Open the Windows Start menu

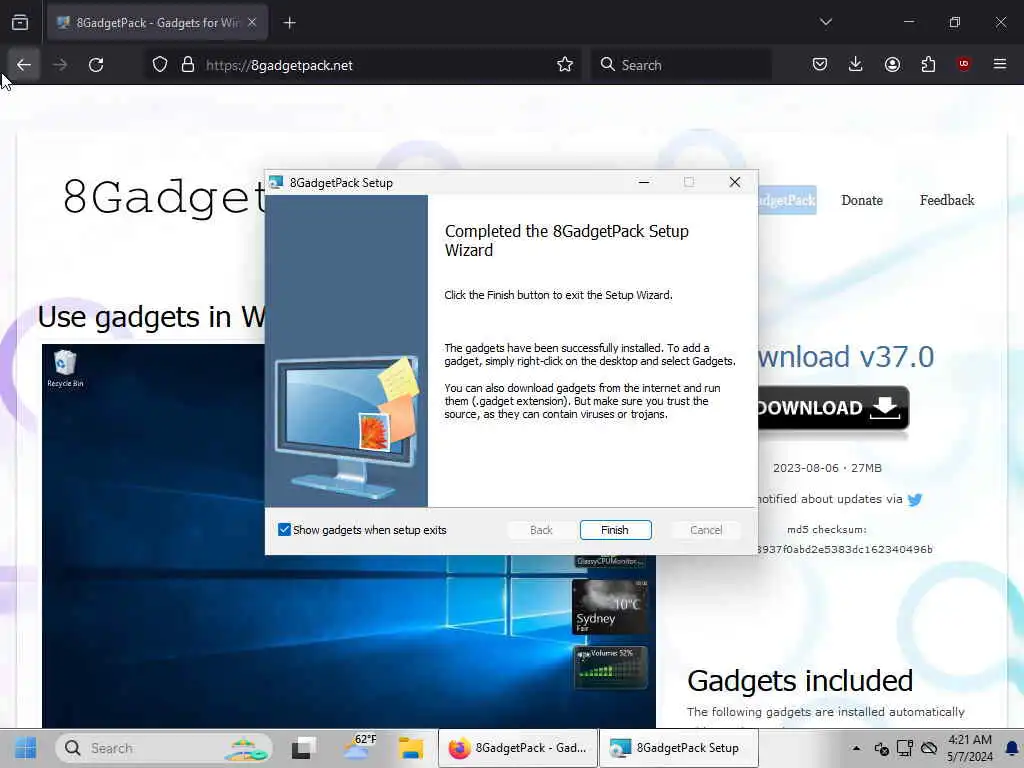click(25, 748)
